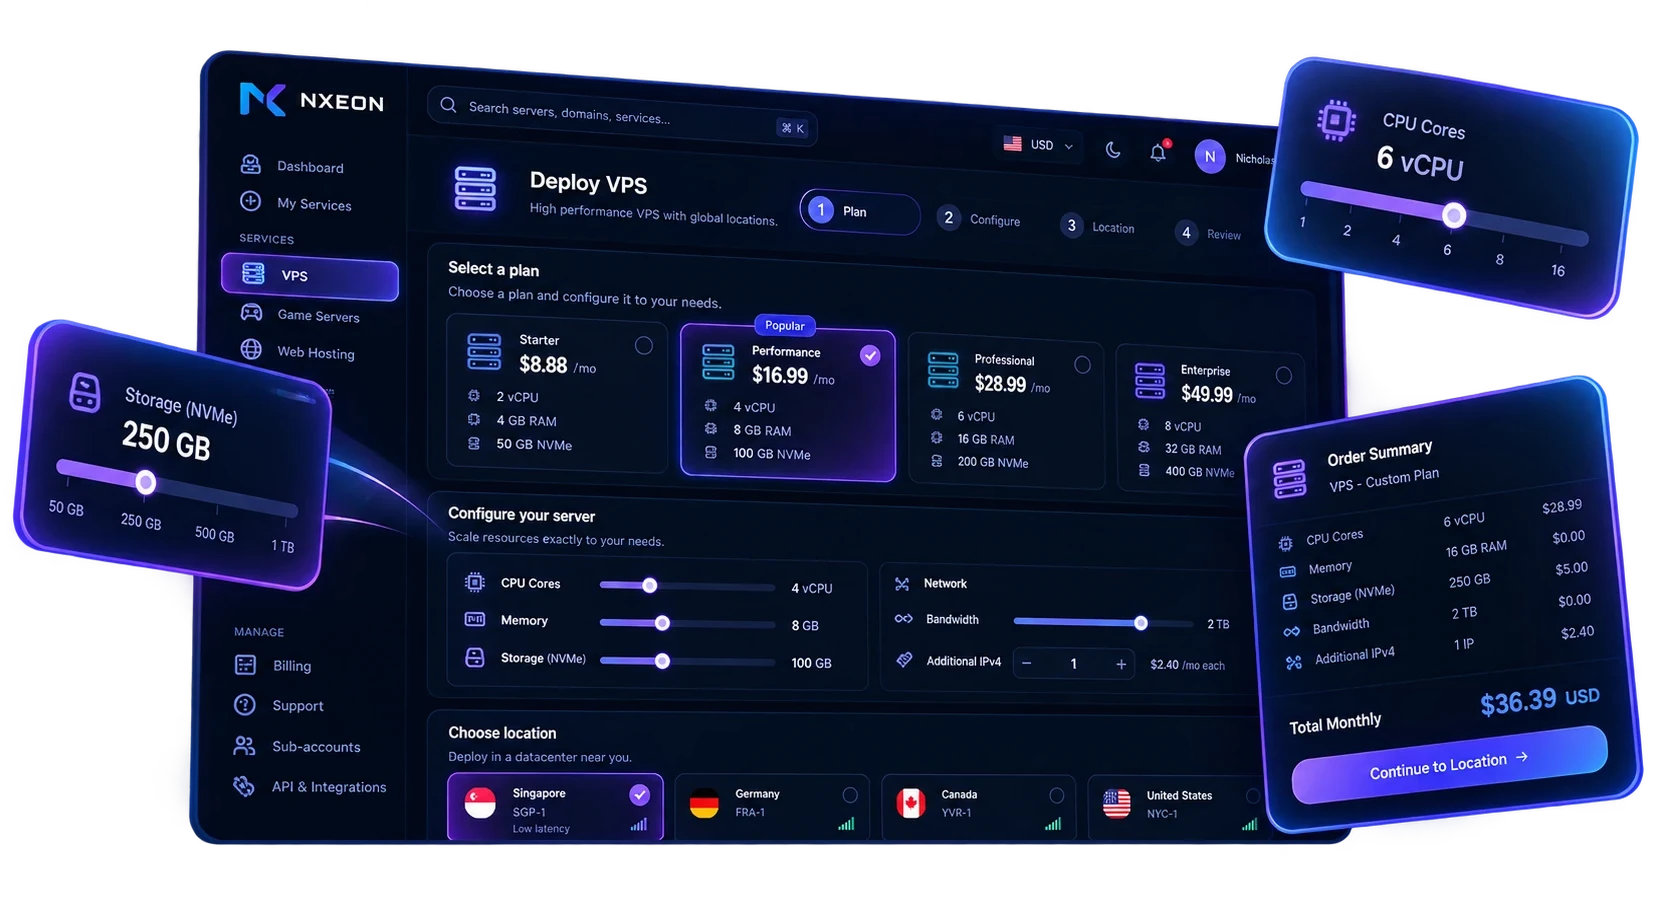Viewport: 1654px width, 898px height.
Task: Open Web Hosting globe icon
Action: [x=251, y=350]
